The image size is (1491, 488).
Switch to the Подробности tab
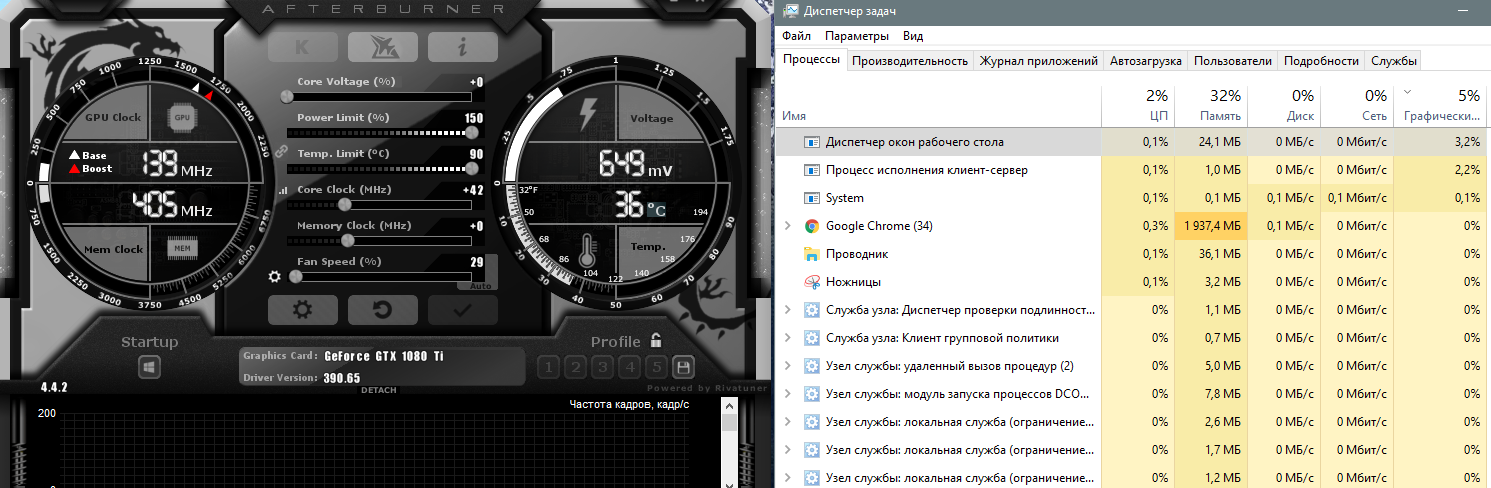[x=1321, y=61]
